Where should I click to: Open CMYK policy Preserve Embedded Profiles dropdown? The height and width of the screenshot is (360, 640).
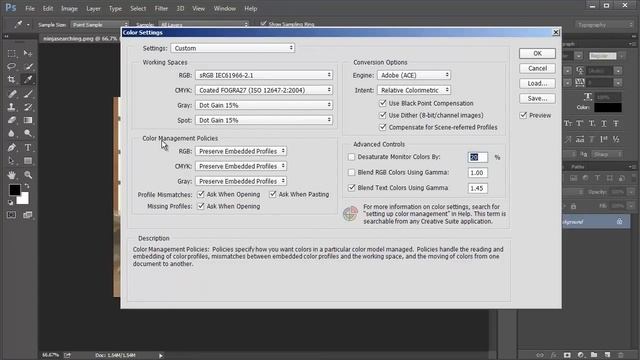[241, 167]
